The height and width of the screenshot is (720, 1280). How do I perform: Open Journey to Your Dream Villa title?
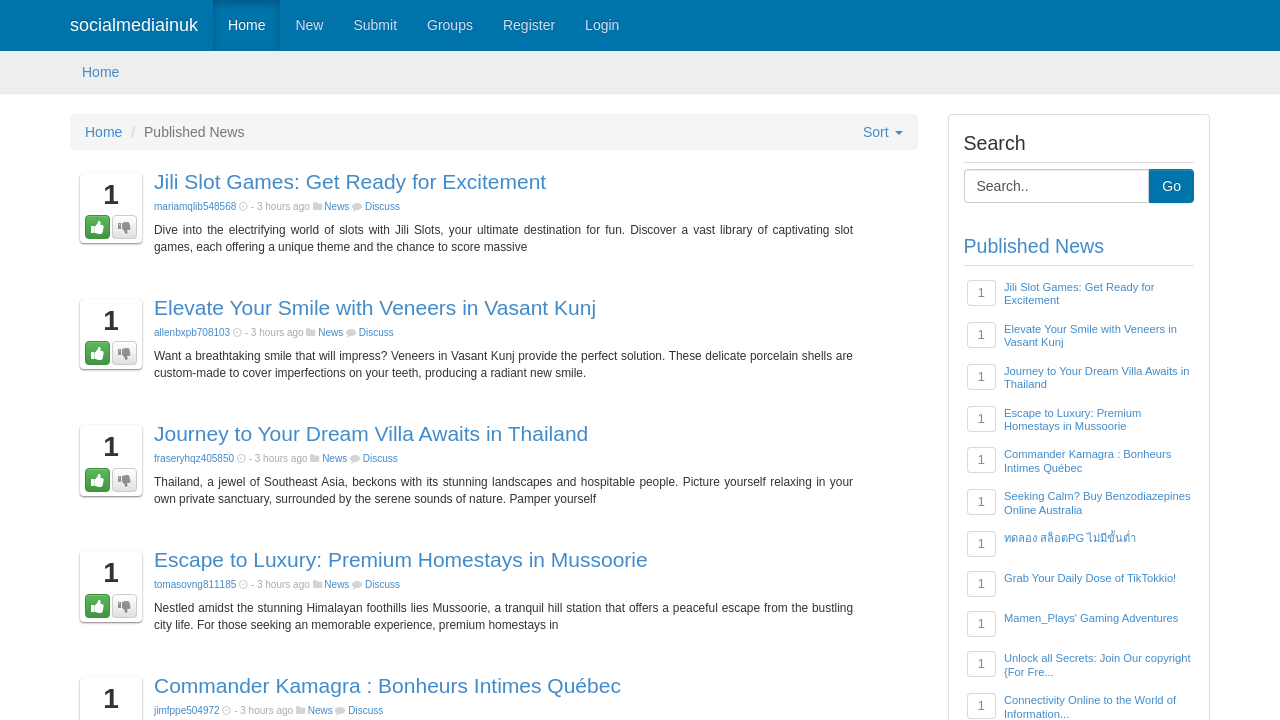point(371,434)
